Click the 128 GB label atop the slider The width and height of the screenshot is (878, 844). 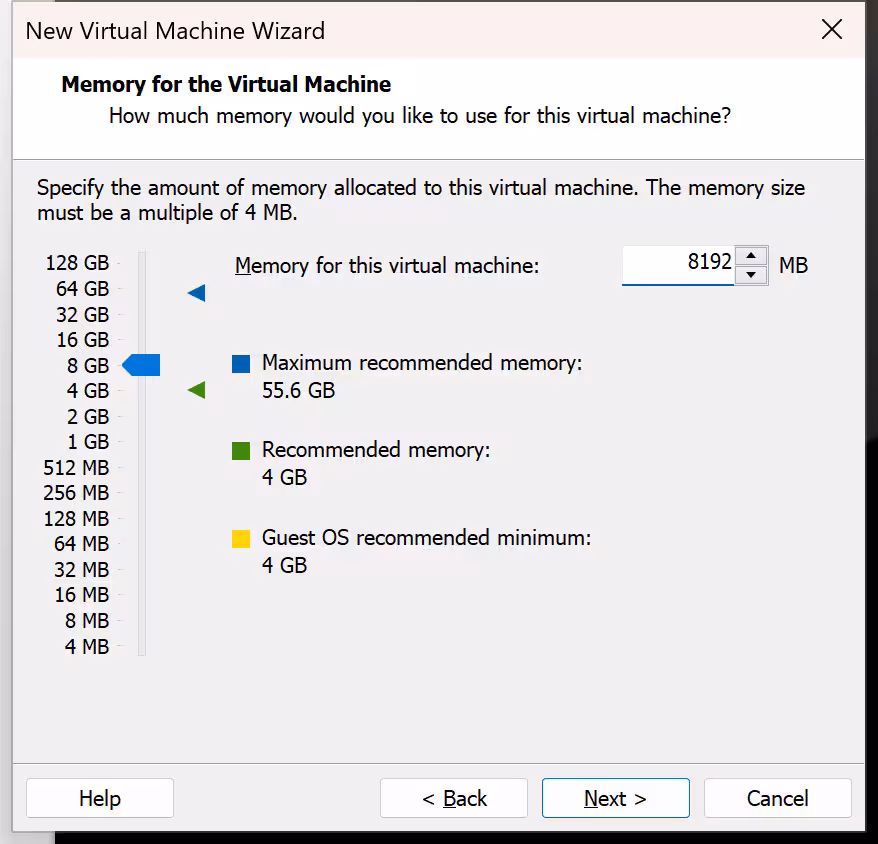(x=77, y=263)
